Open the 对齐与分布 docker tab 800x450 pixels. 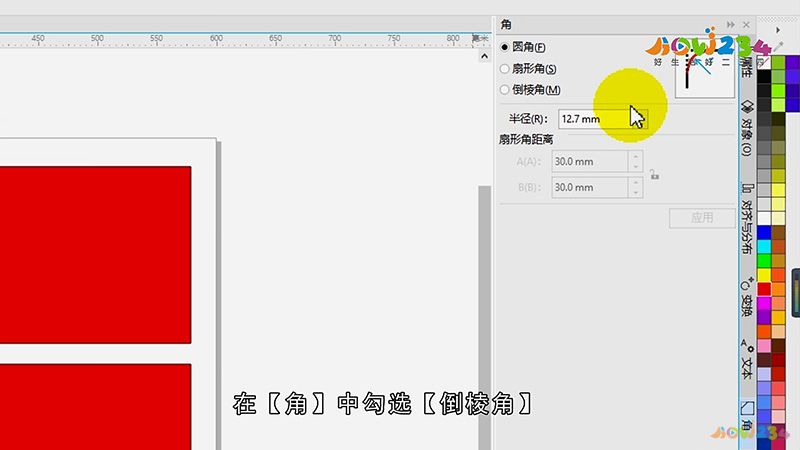pos(747,218)
